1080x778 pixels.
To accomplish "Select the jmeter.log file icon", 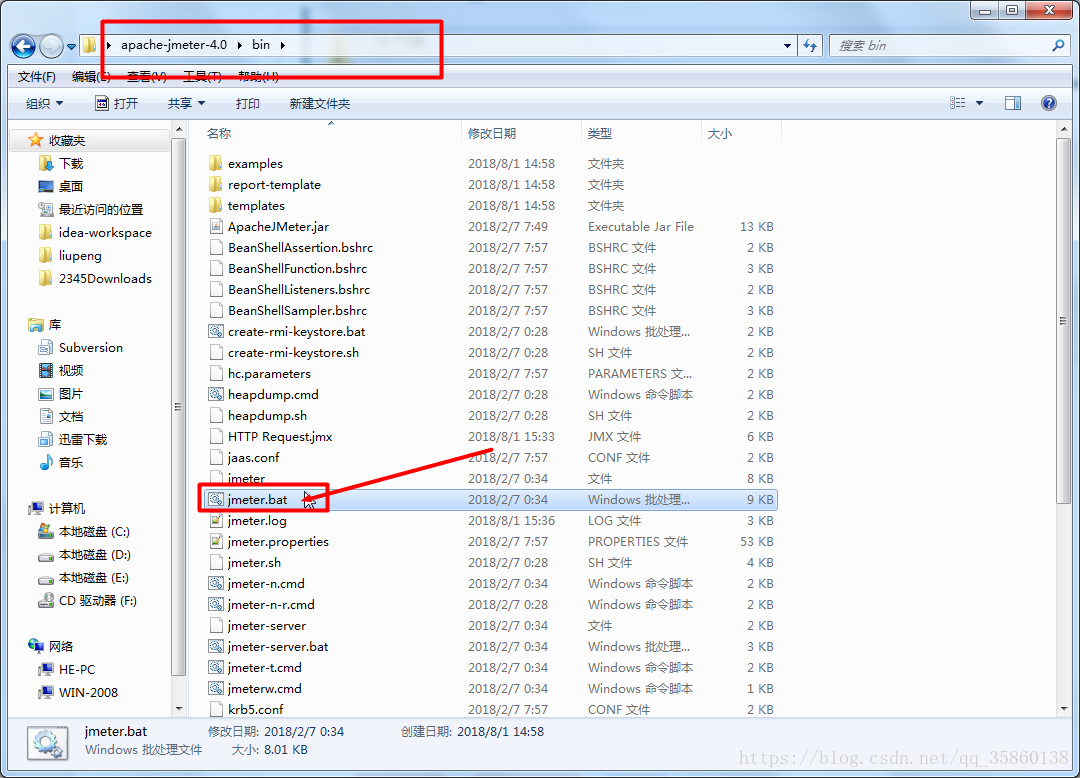I will (x=216, y=521).
